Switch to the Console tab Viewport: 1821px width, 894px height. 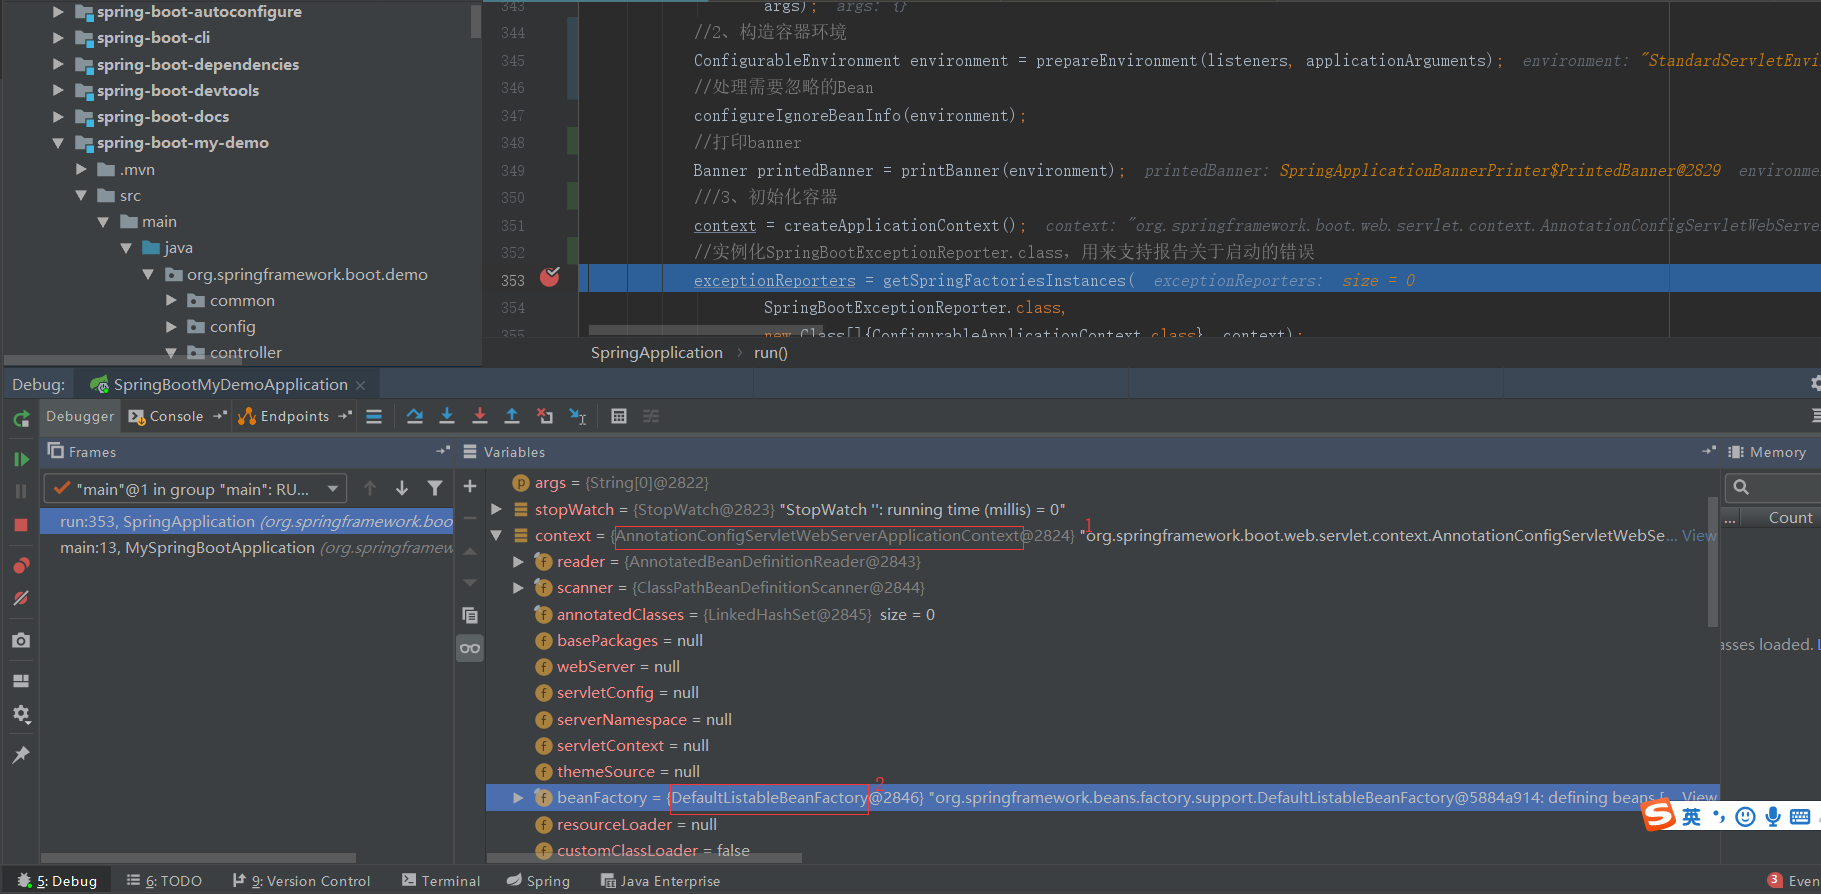[x=176, y=416]
